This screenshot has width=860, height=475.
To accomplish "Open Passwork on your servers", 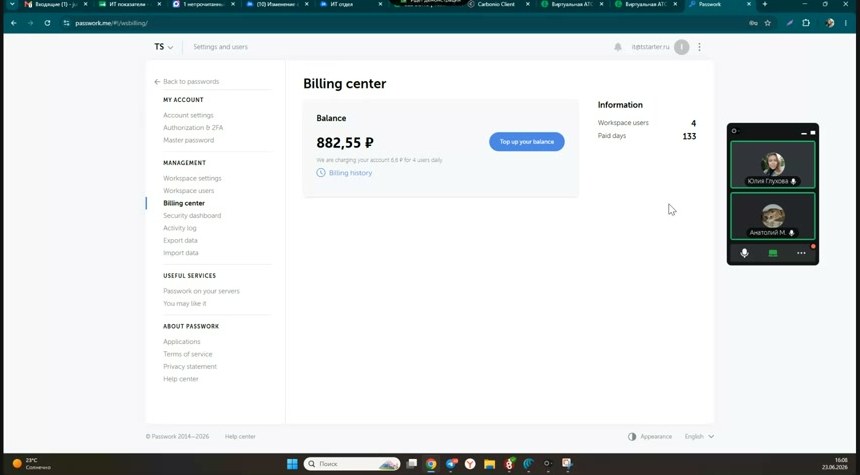I will click(201, 291).
